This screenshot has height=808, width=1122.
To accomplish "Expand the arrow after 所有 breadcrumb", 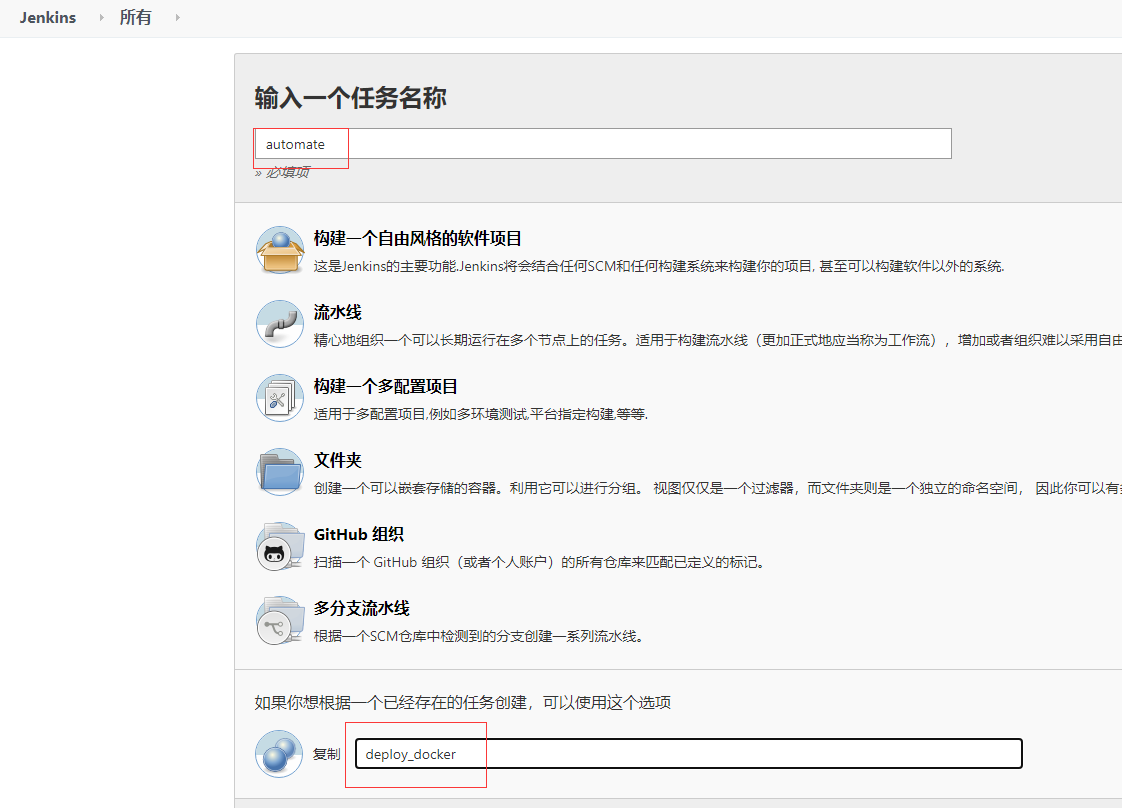I will tap(177, 18).
